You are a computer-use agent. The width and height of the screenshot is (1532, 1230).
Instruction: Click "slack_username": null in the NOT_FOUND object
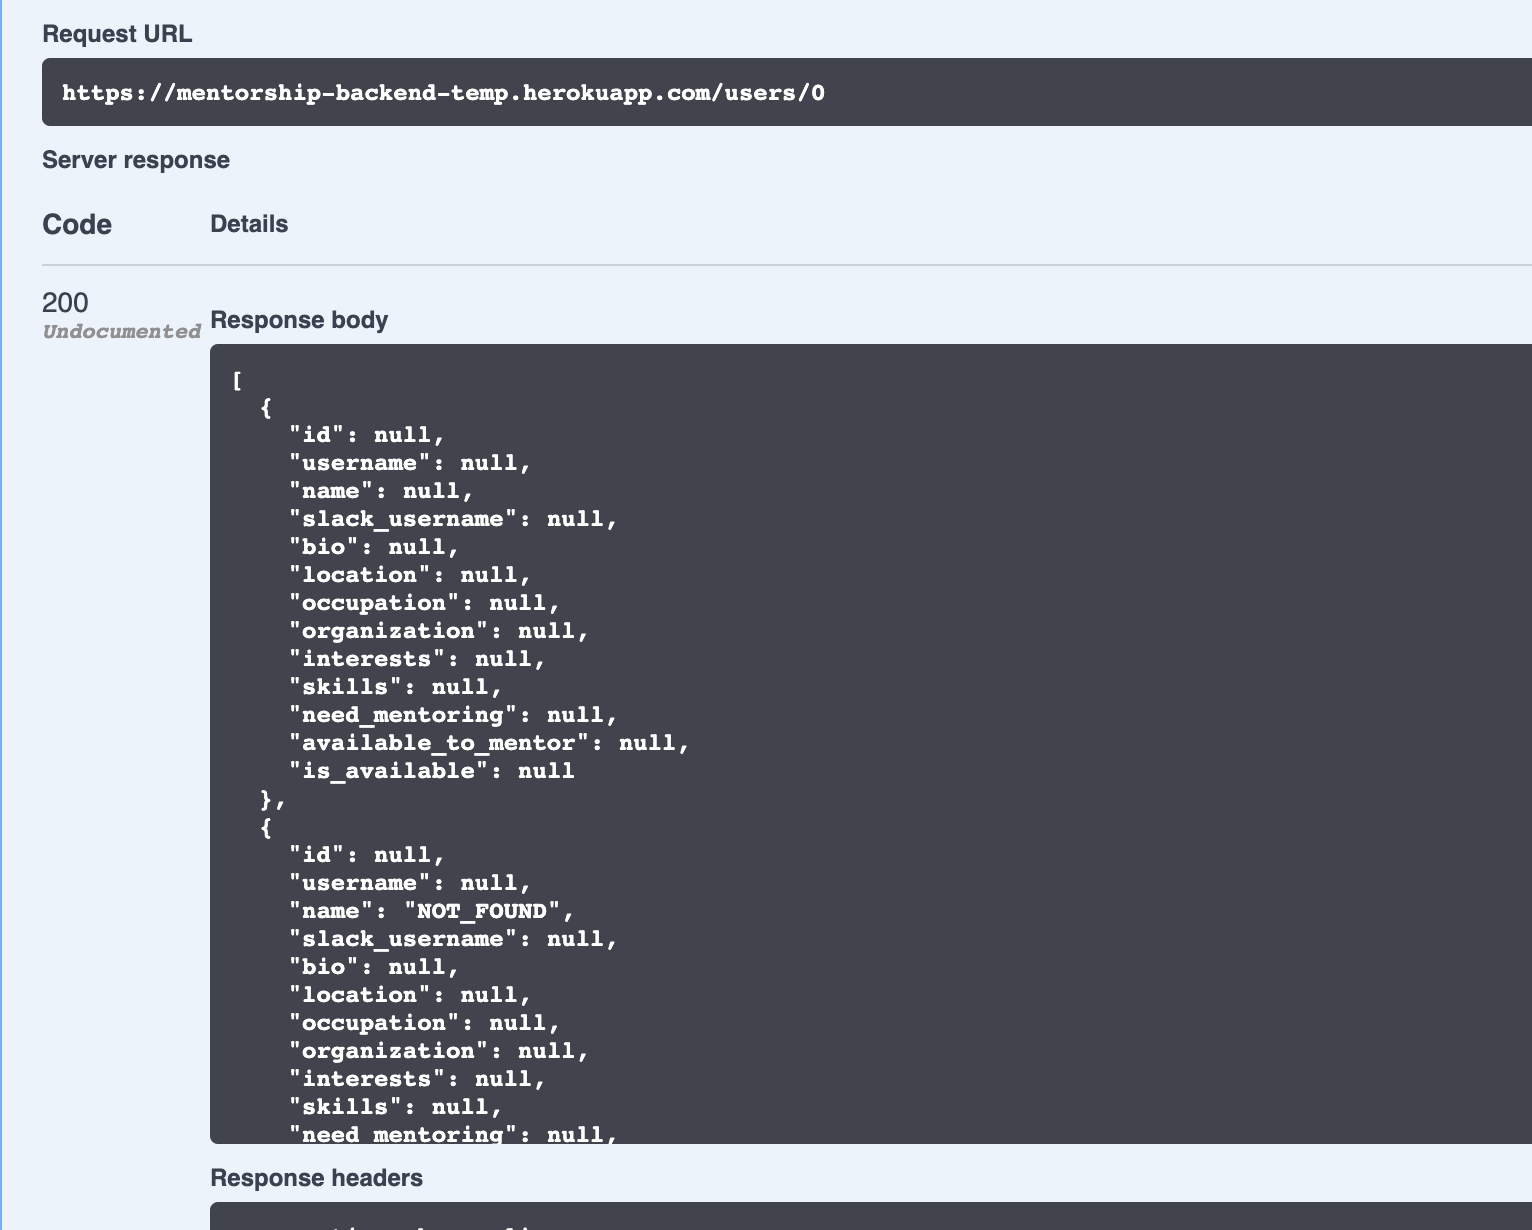pyautogui.click(x=453, y=939)
